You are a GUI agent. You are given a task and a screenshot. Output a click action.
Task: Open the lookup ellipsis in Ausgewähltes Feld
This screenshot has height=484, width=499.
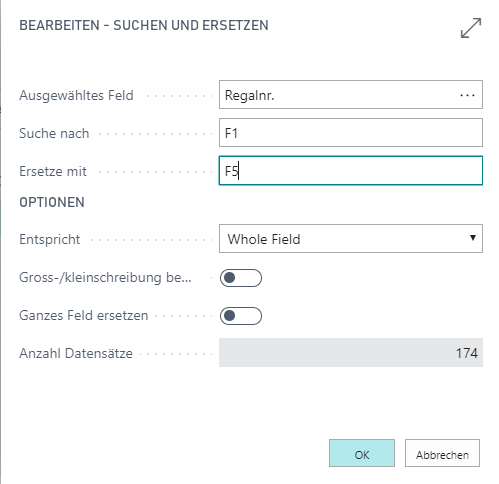pyautogui.click(x=467, y=95)
